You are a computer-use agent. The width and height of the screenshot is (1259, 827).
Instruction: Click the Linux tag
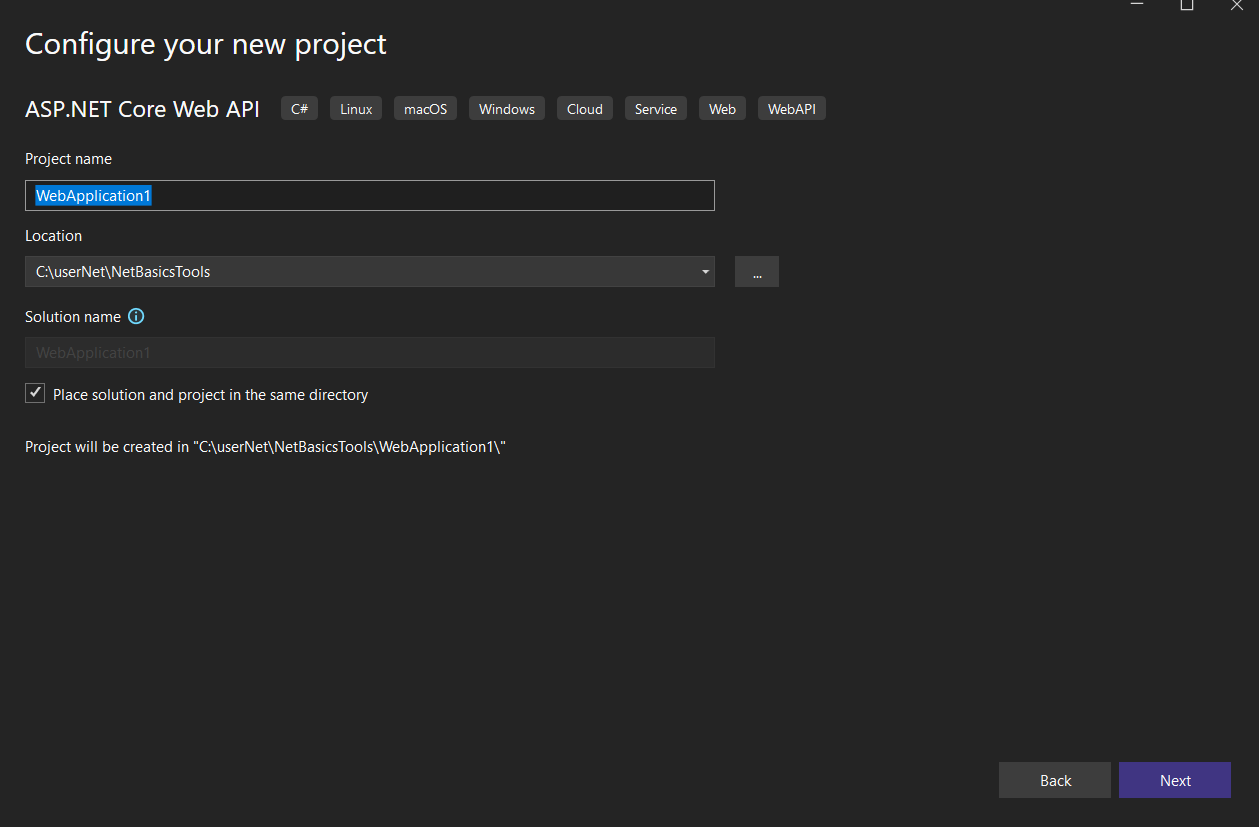[x=356, y=109]
